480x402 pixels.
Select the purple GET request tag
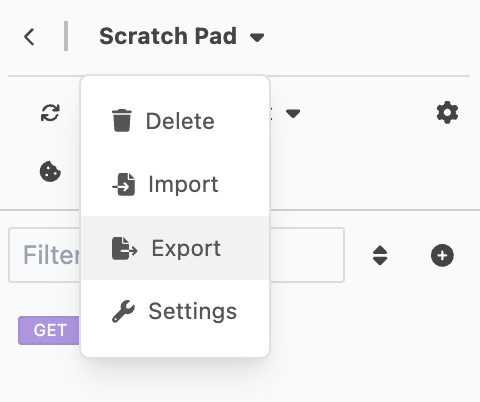coord(49,330)
